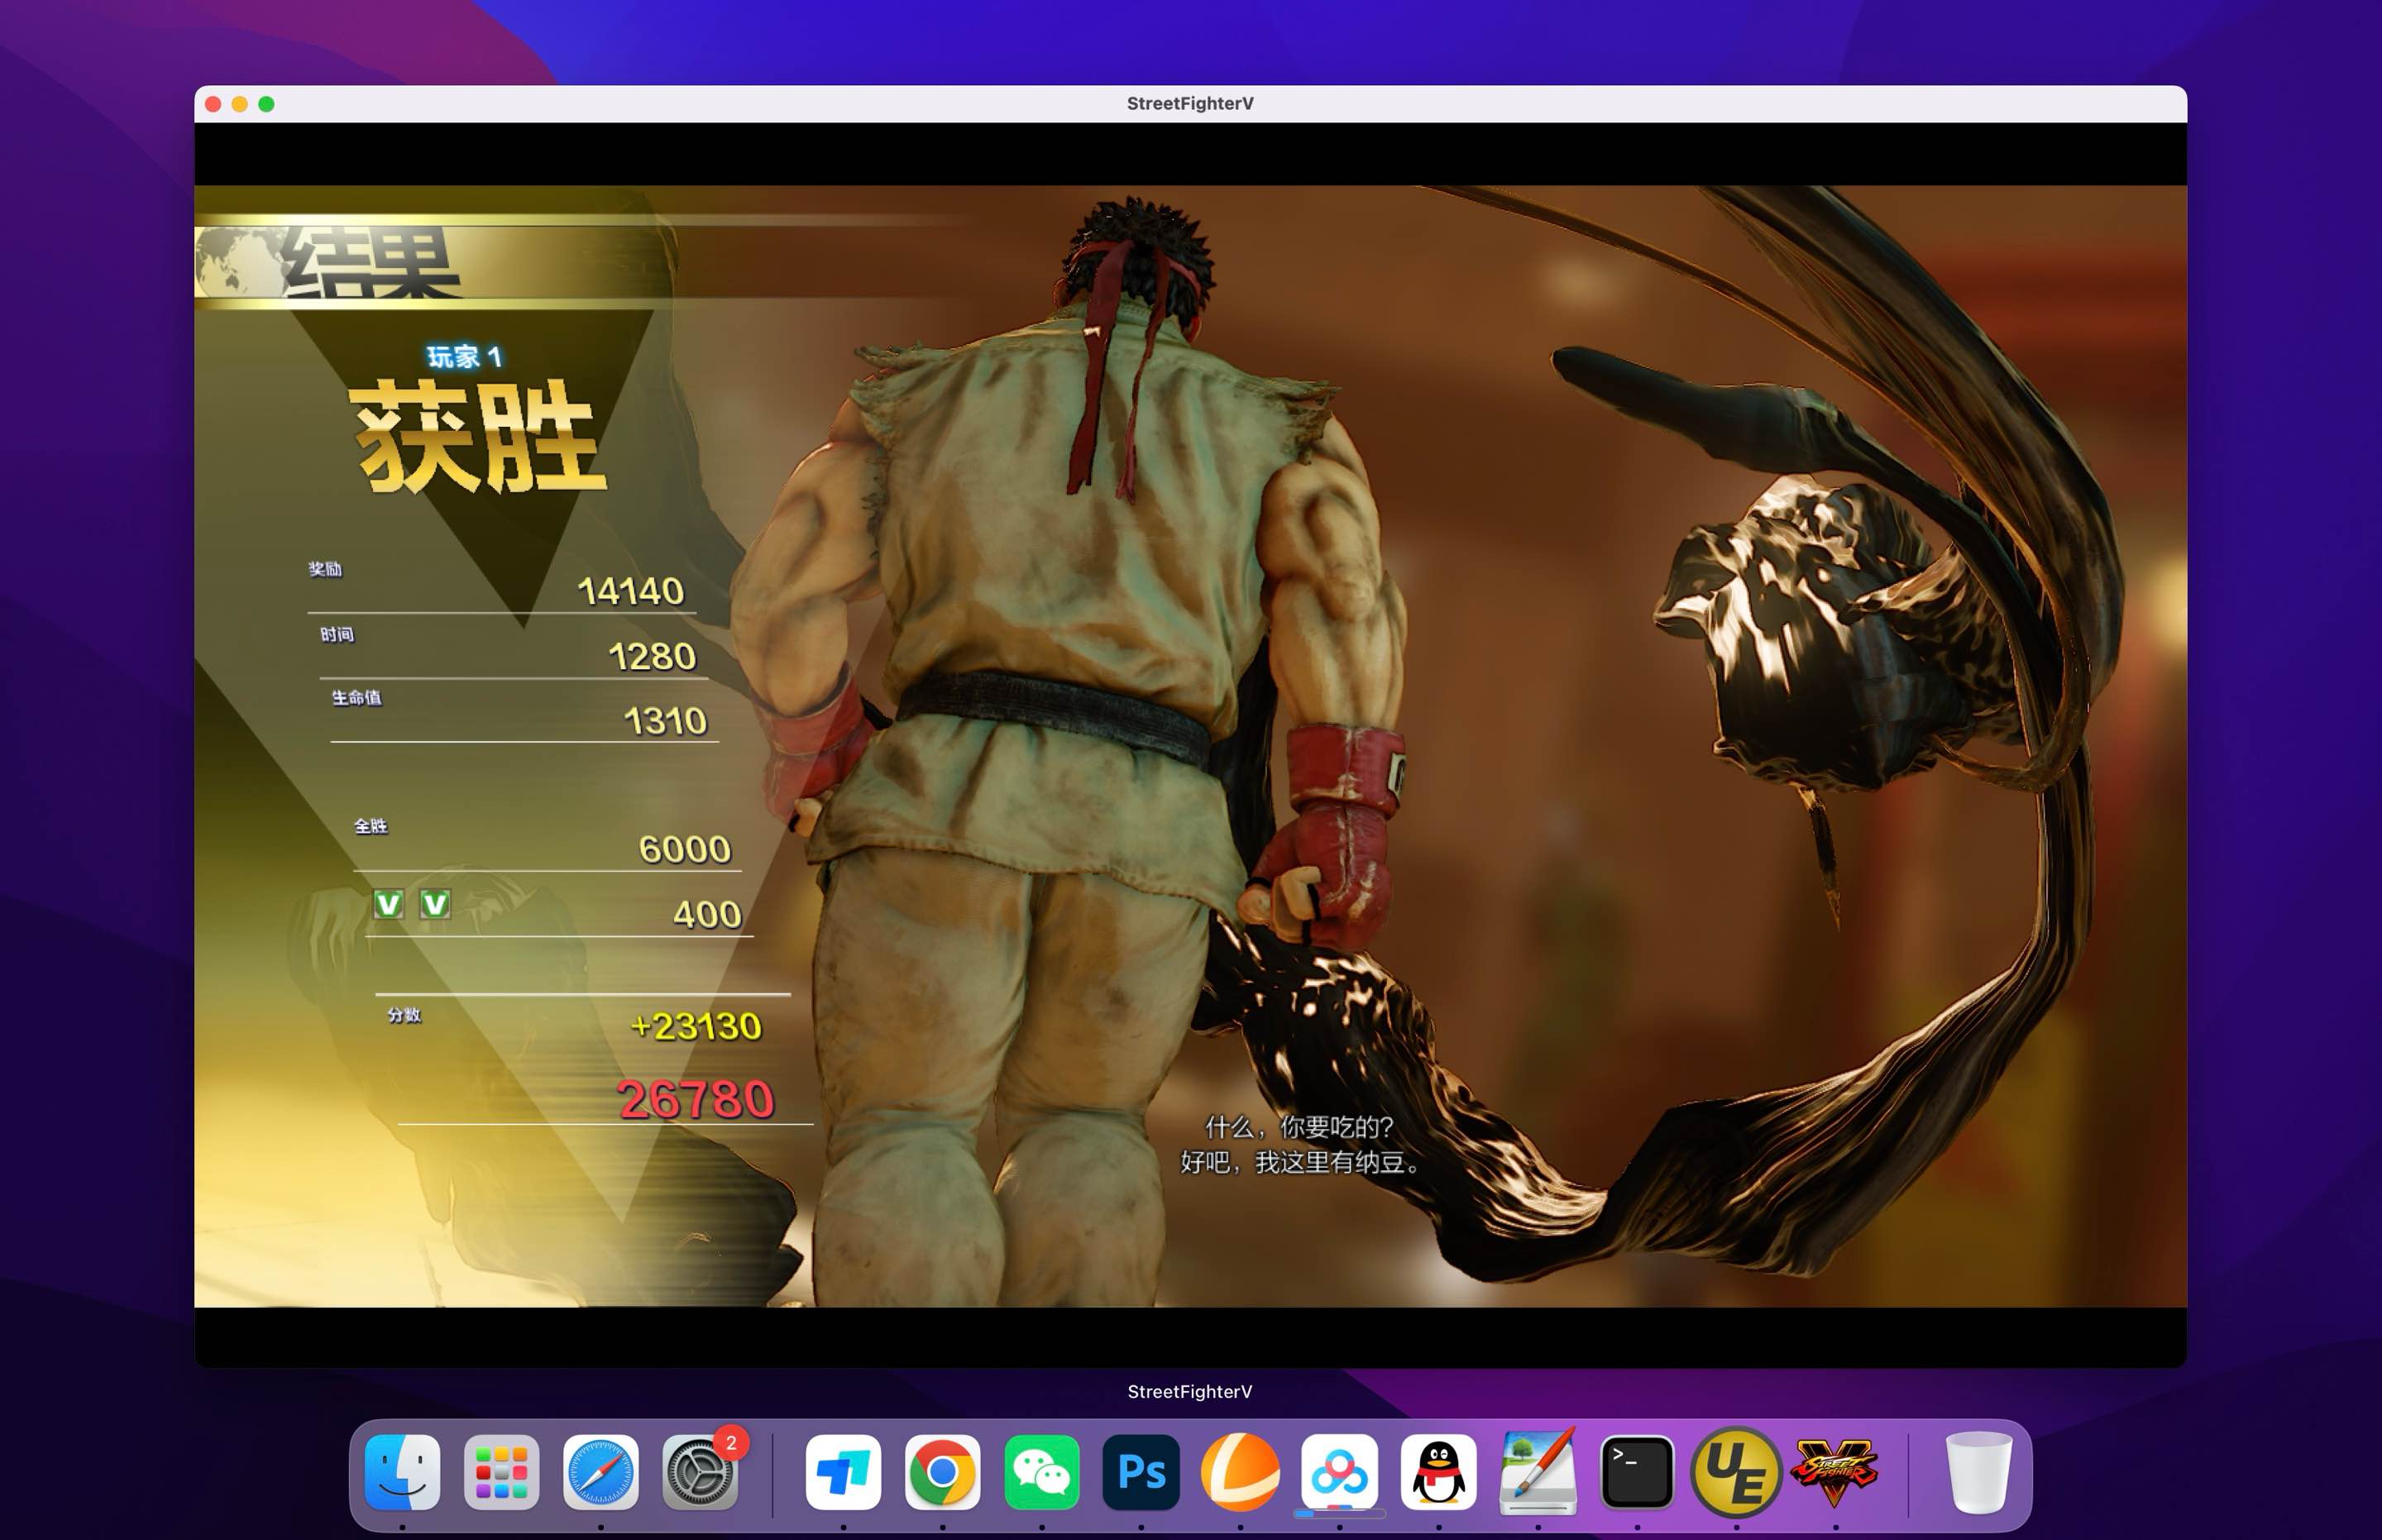
Task: Click the 分数 score label
Action: pyautogui.click(x=404, y=1015)
